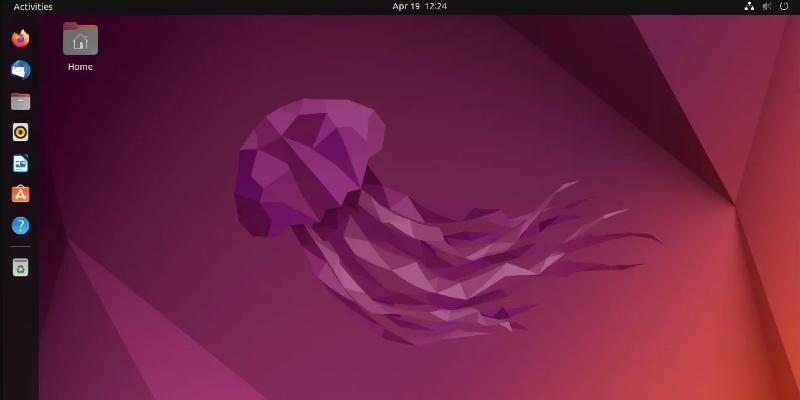Click the separator line above Trash
Screen dimensions: 800x400
(x=20, y=246)
